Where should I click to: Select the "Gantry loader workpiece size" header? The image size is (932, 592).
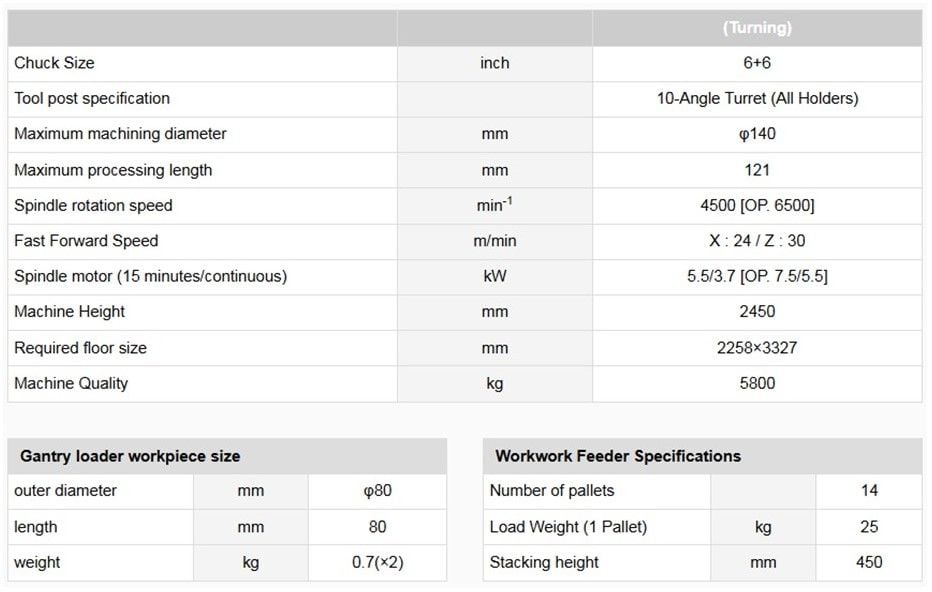point(130,456)
